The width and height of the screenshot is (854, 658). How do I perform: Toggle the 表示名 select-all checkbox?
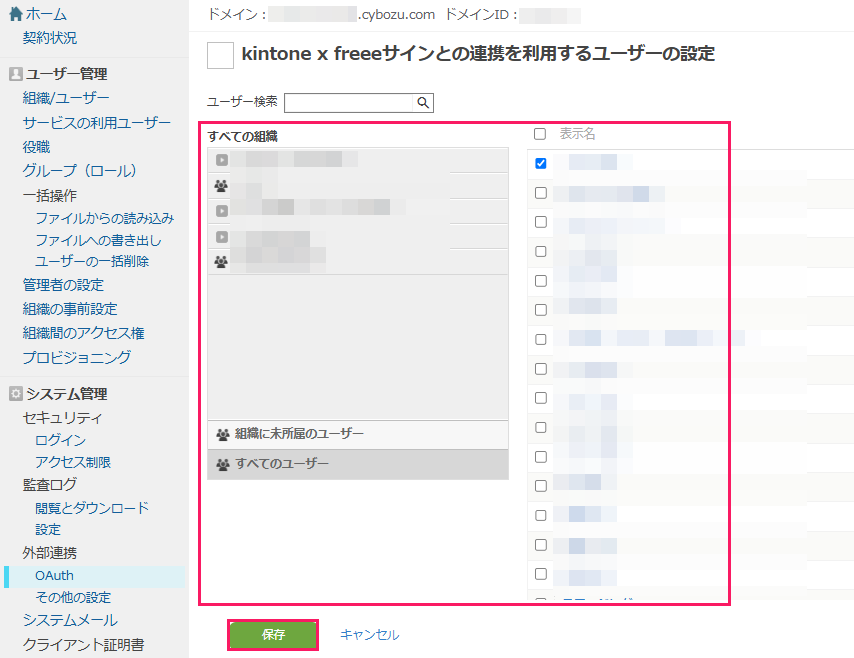pos(540,134)
